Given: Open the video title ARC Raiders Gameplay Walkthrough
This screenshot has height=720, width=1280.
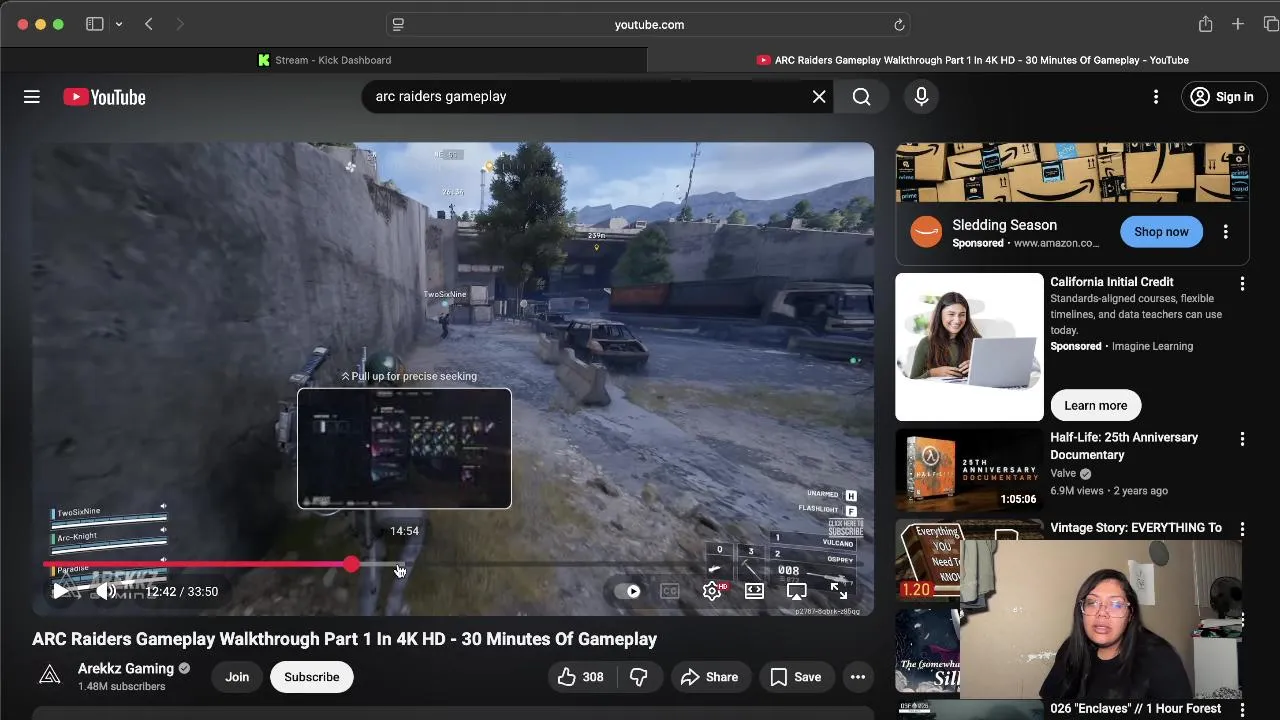Looking at the screenshot, I should [x=344, y=639].
